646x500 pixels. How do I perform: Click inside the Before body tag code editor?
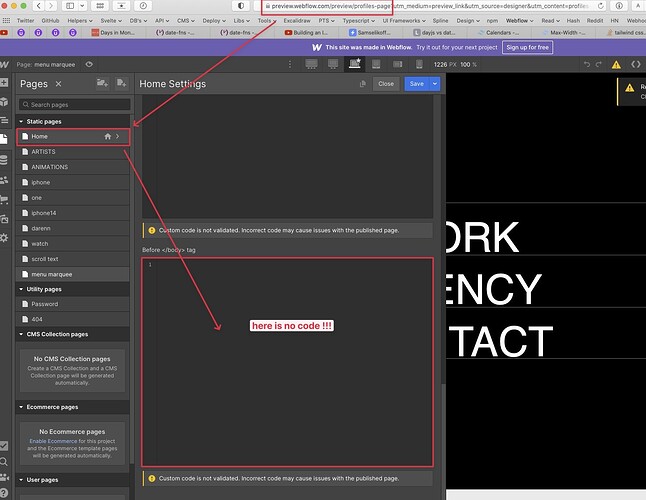[x=288, y=362]
